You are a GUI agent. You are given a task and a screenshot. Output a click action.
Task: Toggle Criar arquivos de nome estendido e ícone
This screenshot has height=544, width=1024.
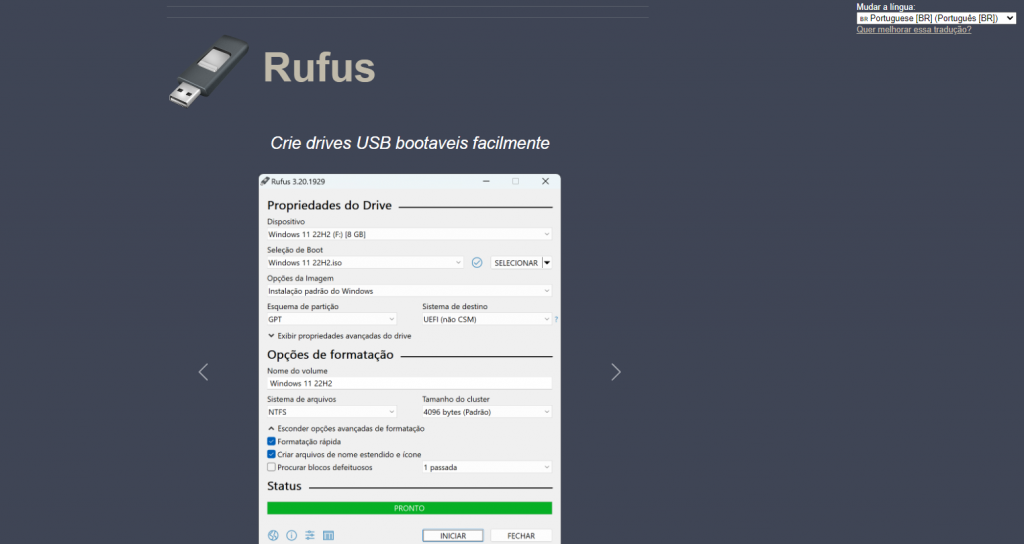point(271,455)
